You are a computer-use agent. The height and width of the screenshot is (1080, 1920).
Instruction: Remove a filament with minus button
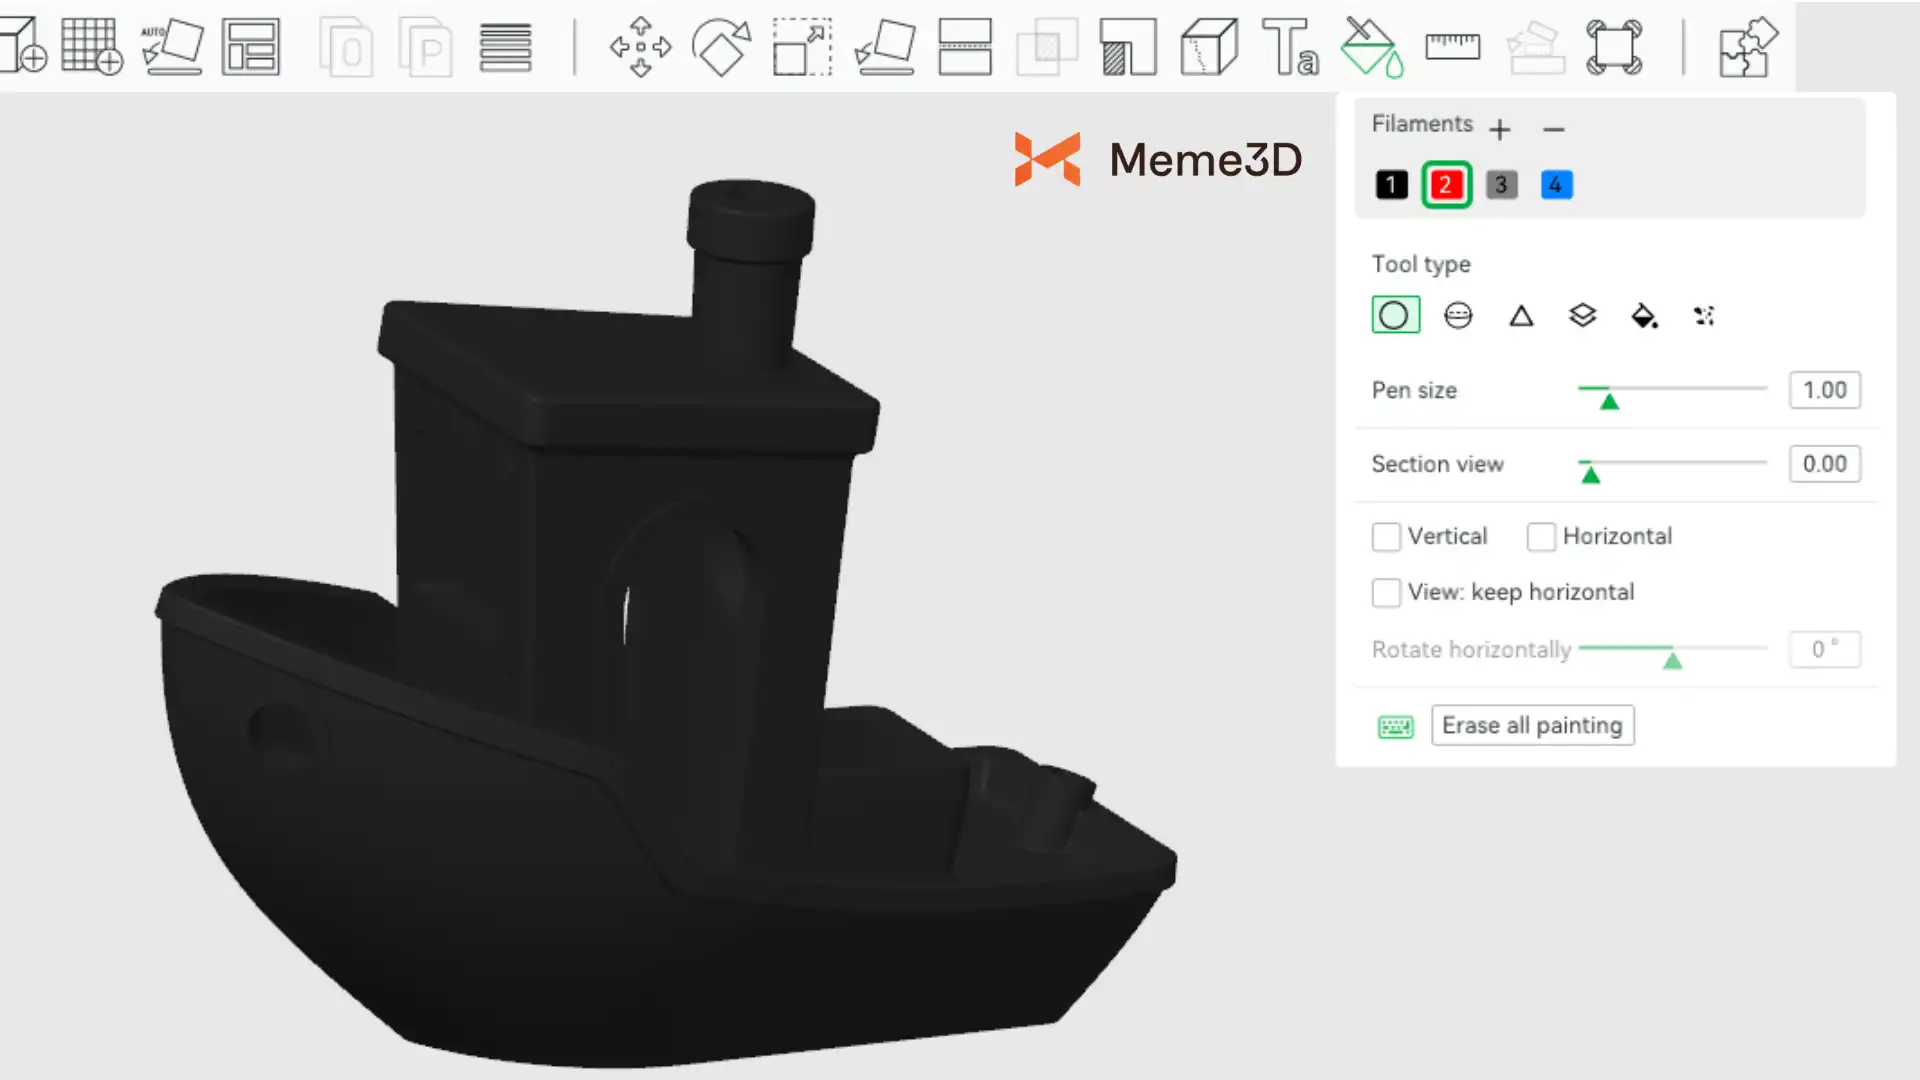tap(1553, 129)
